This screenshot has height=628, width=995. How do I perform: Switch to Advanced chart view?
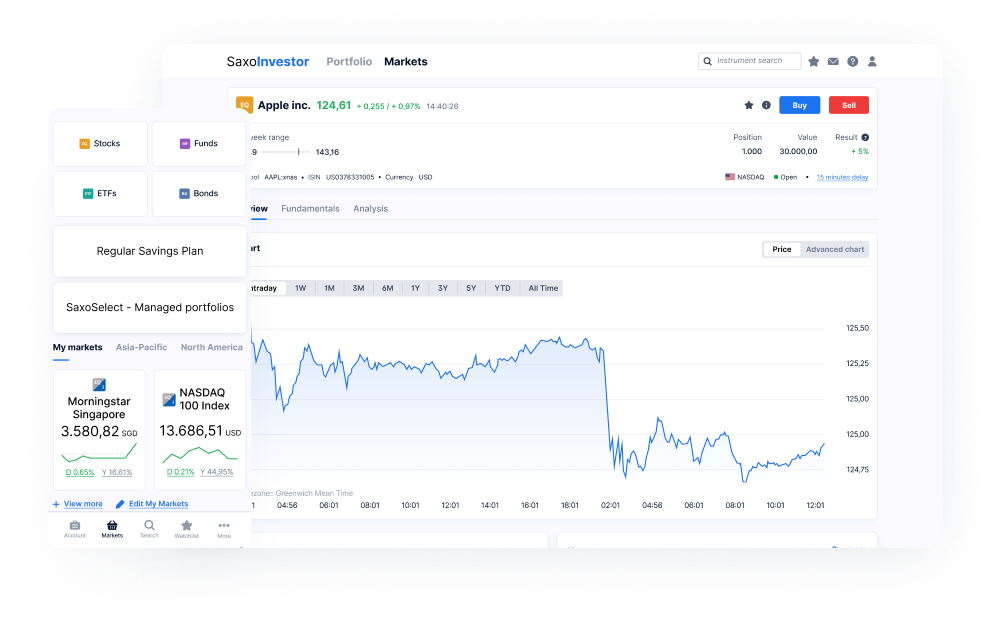834,249
